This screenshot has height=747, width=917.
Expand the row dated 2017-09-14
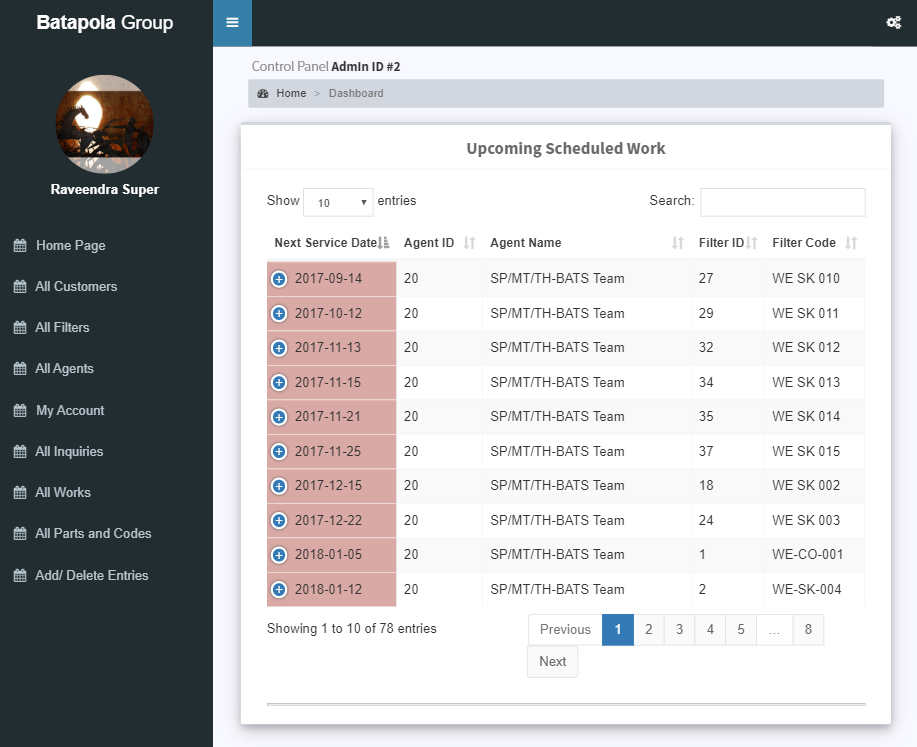click(x=279, y=279)
